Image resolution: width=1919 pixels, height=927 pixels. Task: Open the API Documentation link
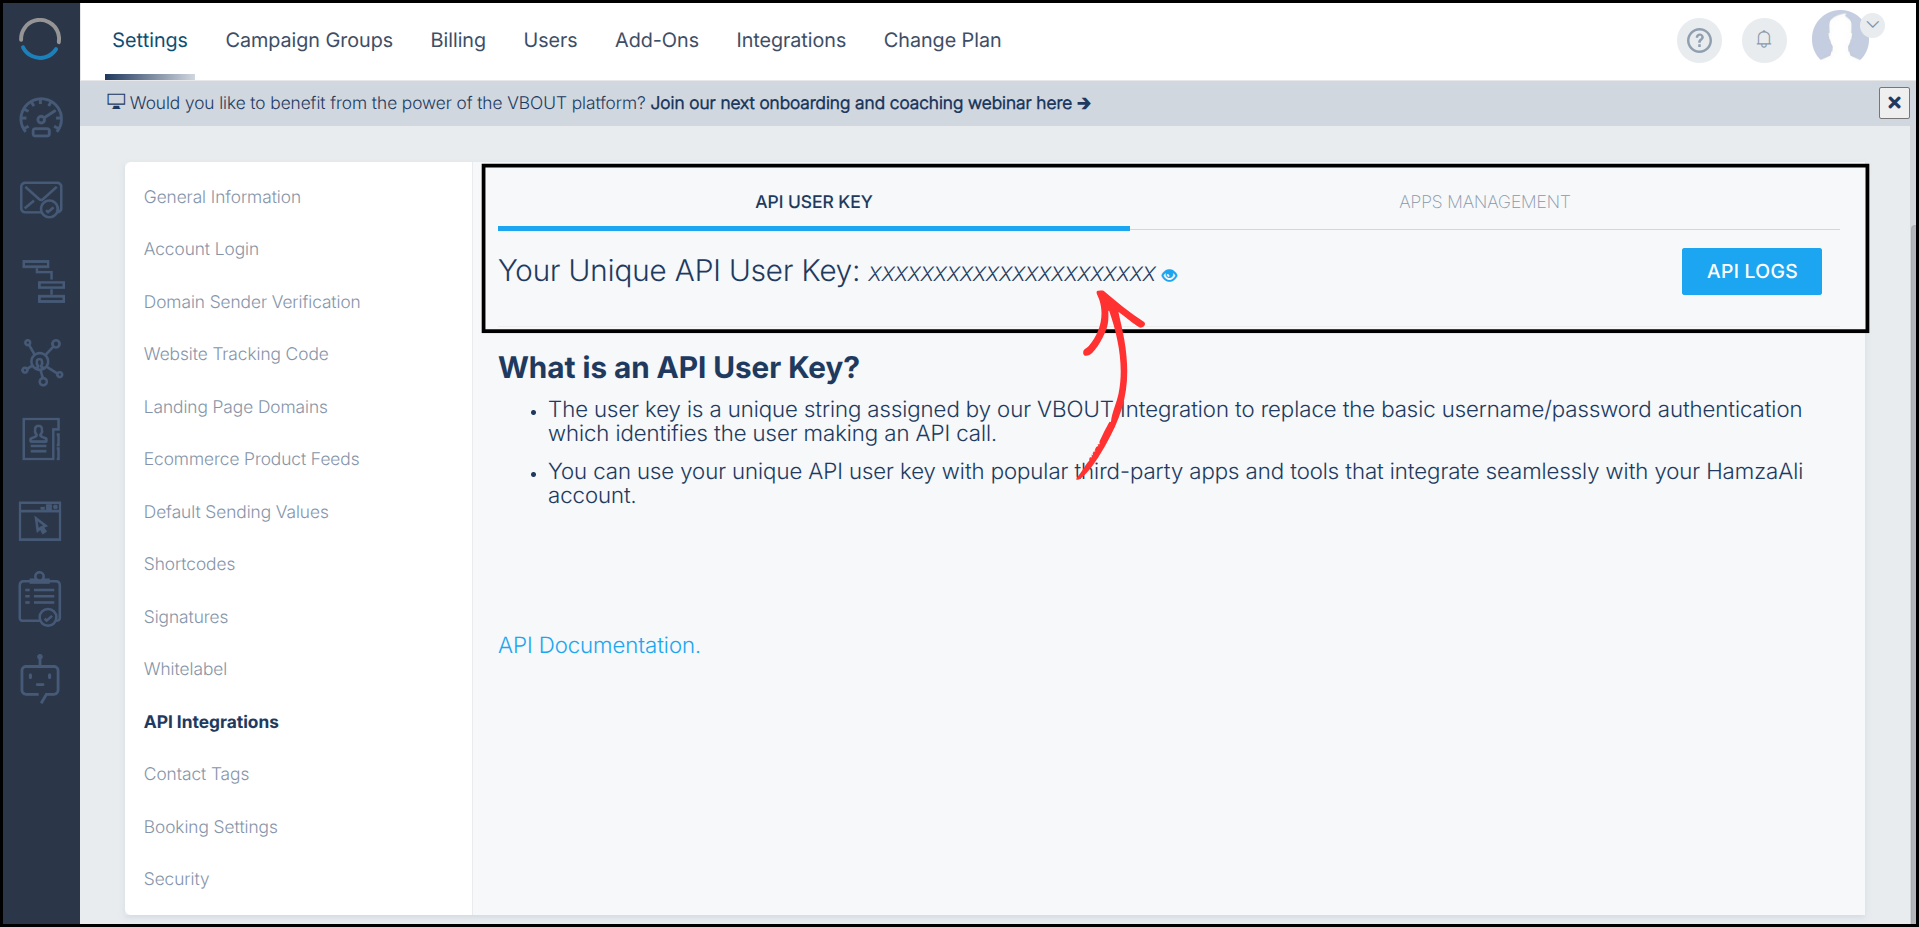[x=598, y=645]
